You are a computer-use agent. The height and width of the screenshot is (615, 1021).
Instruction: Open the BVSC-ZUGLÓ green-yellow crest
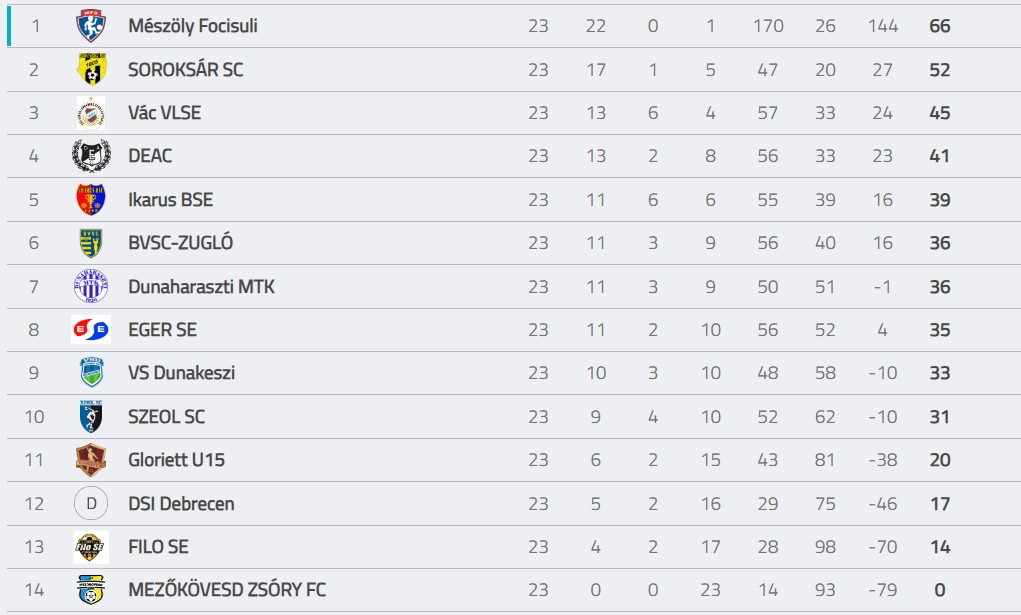click(91, 243)
